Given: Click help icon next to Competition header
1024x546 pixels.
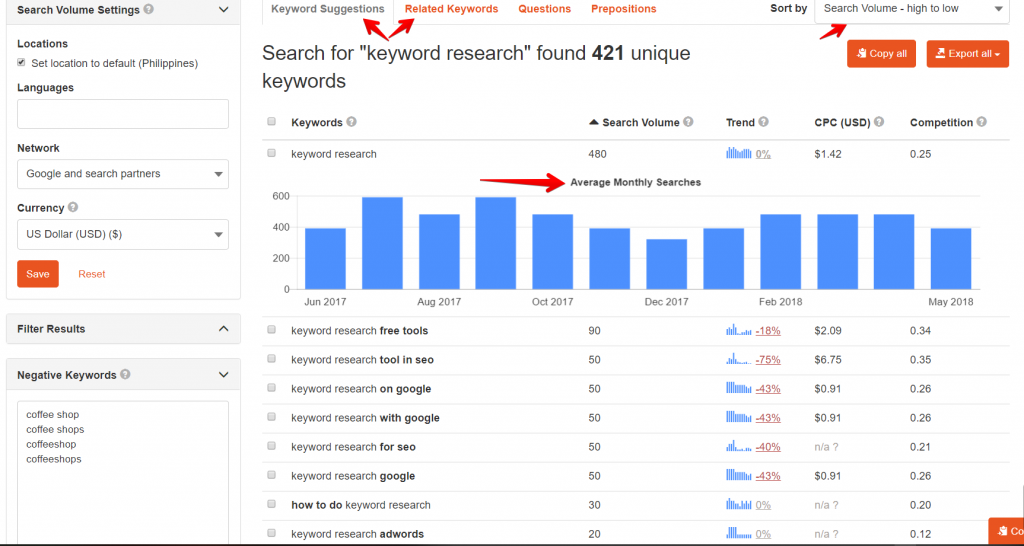Looking at the screenshot, I should click(982, 123).
